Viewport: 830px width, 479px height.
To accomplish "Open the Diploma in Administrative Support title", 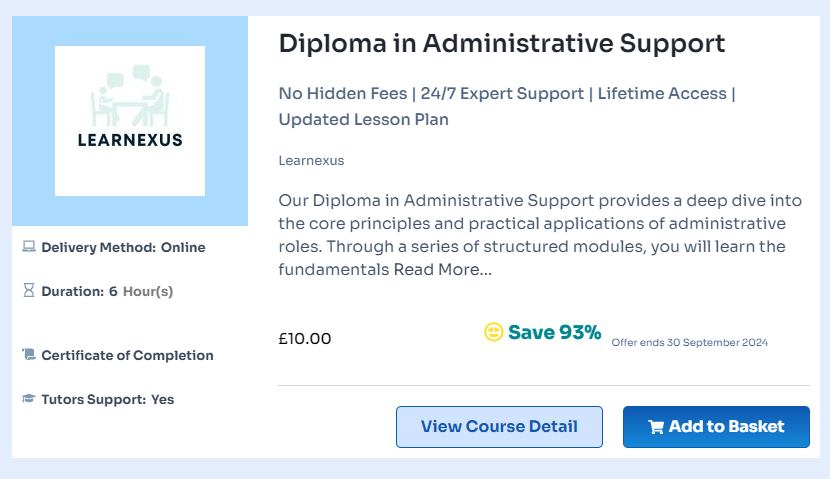I will pyautogui.click(x=502, y=43).
